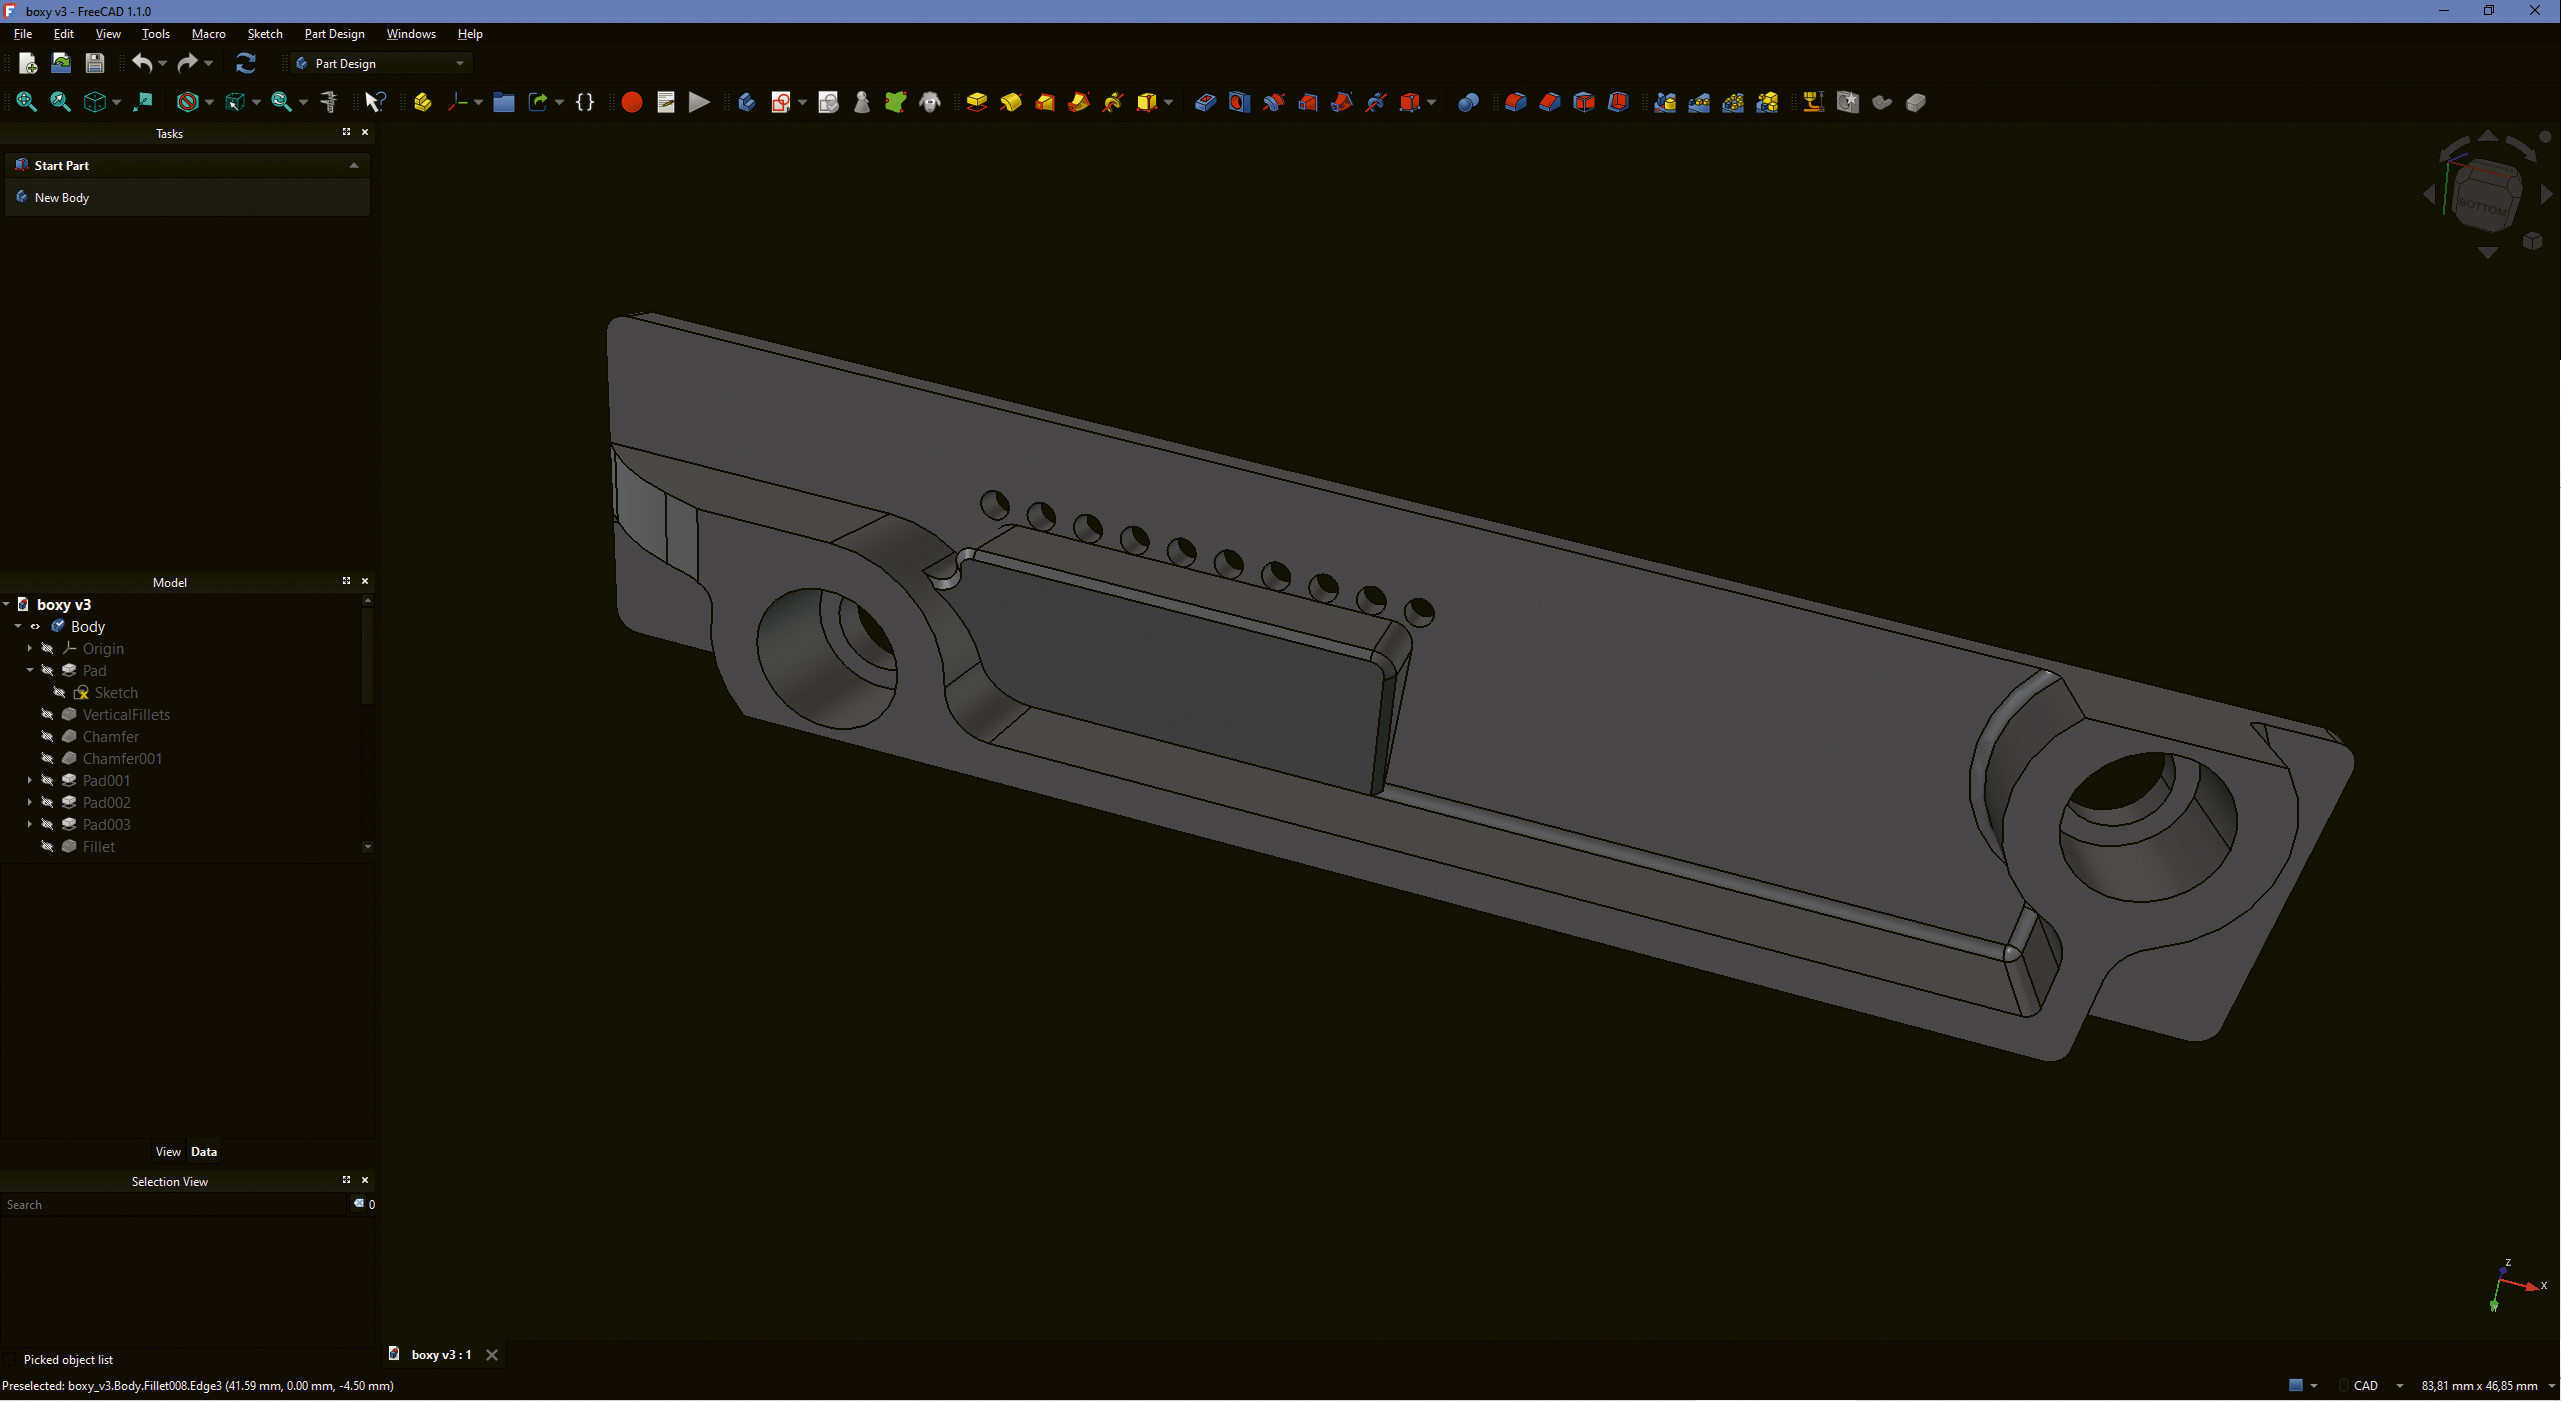The image size is (2561, 1401).
Task: Click Fit Selection zoom icon
Action: [60, 102]
